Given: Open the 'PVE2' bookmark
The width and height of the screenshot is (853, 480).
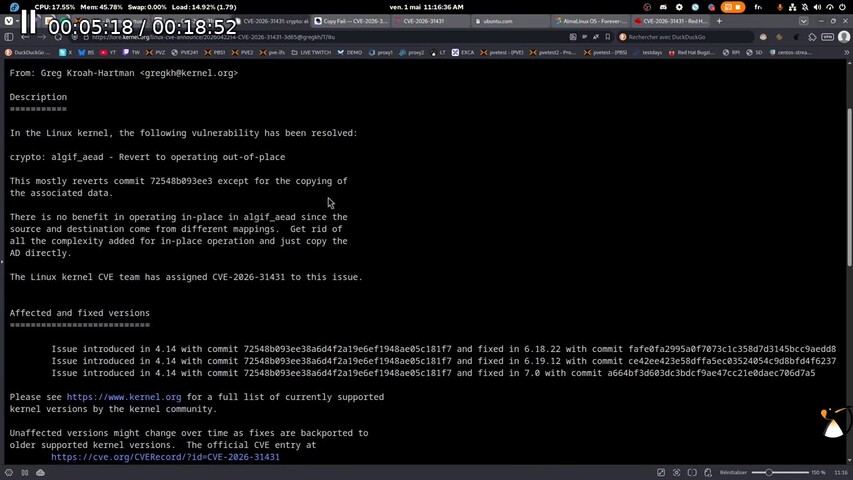Looking at the screenshot, I should coord(243,53).
